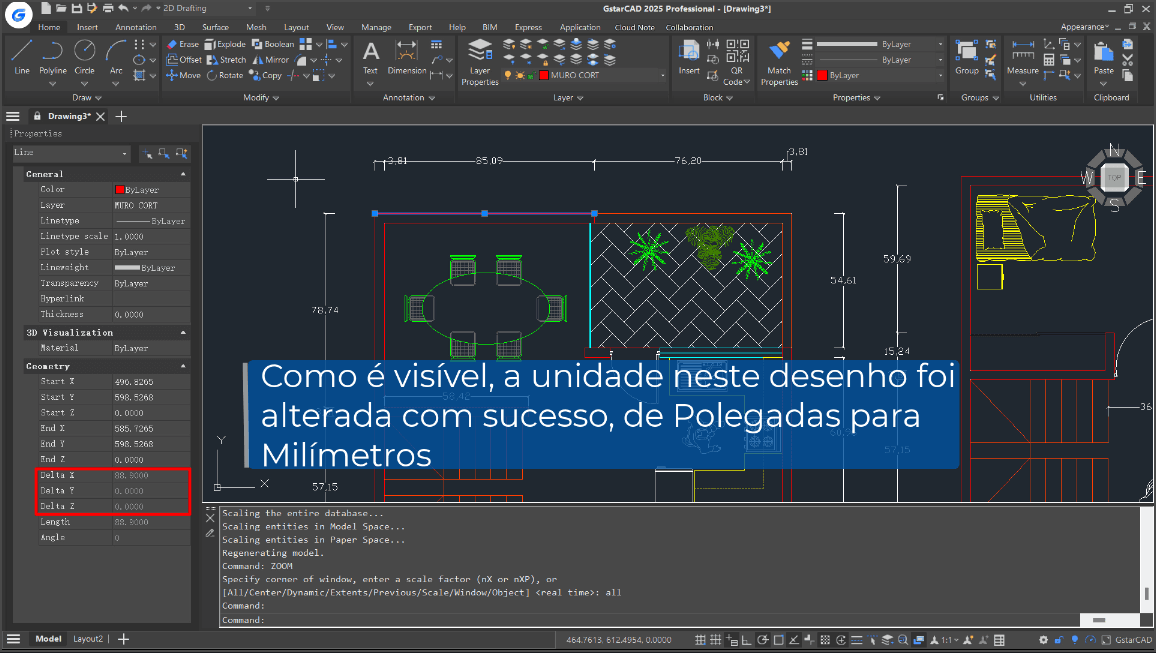This screenshot has width=1156, height=653.
Task: Open the Home ribbon tab
Action: click(x=49, y=27)
